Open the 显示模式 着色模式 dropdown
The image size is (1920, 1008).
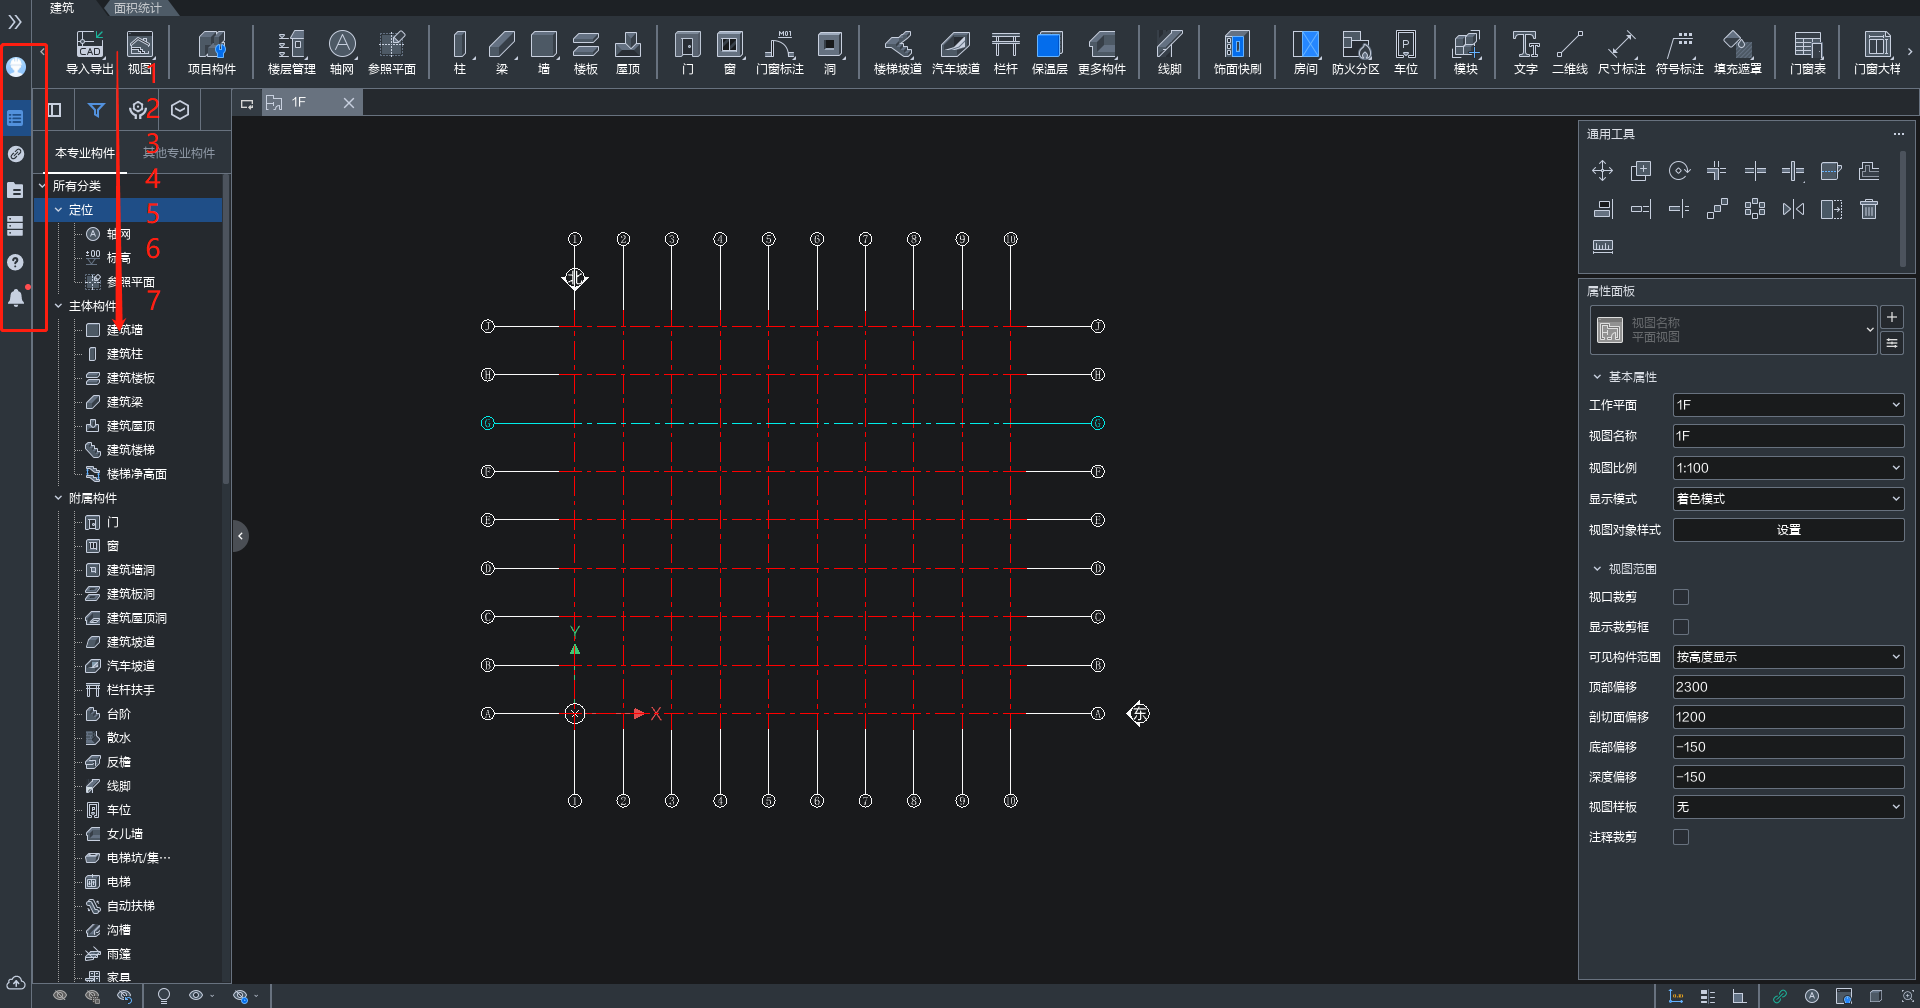1788,499
